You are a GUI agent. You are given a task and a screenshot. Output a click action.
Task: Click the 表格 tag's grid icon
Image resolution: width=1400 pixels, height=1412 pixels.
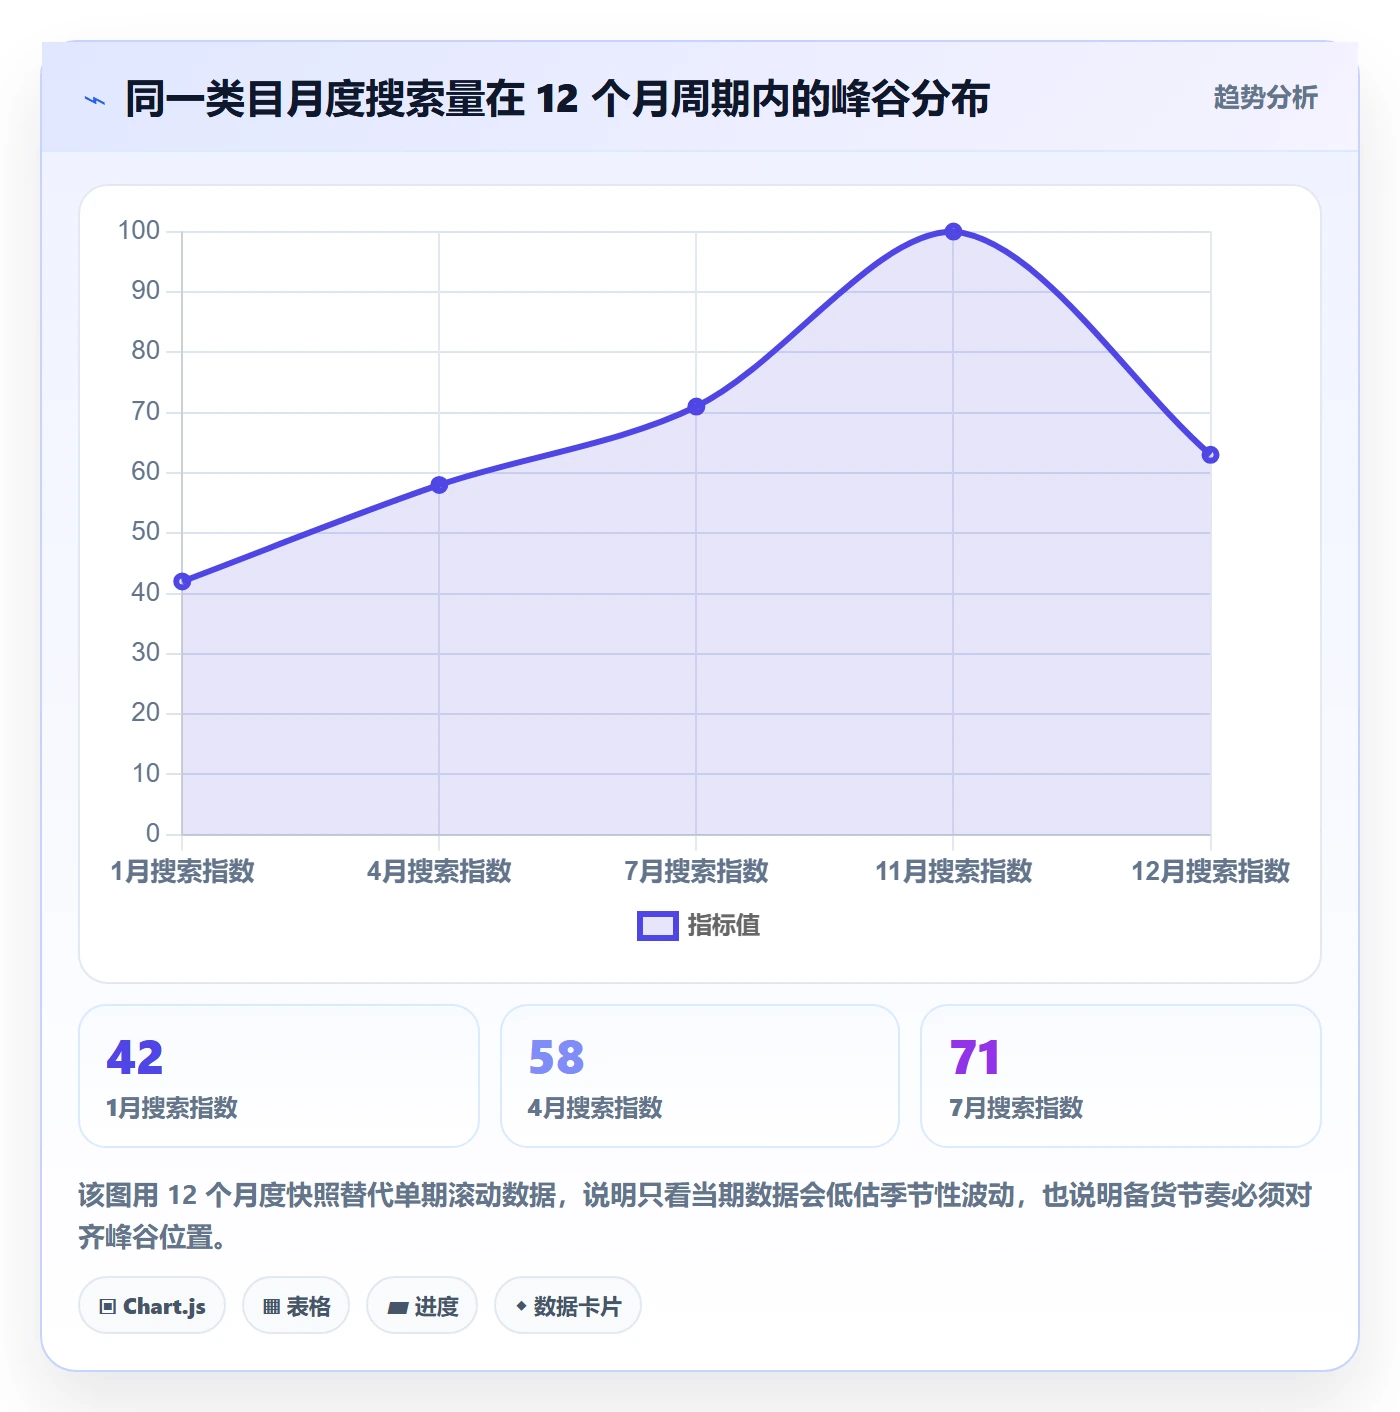pyautogui.click(x=271, y=1307)
